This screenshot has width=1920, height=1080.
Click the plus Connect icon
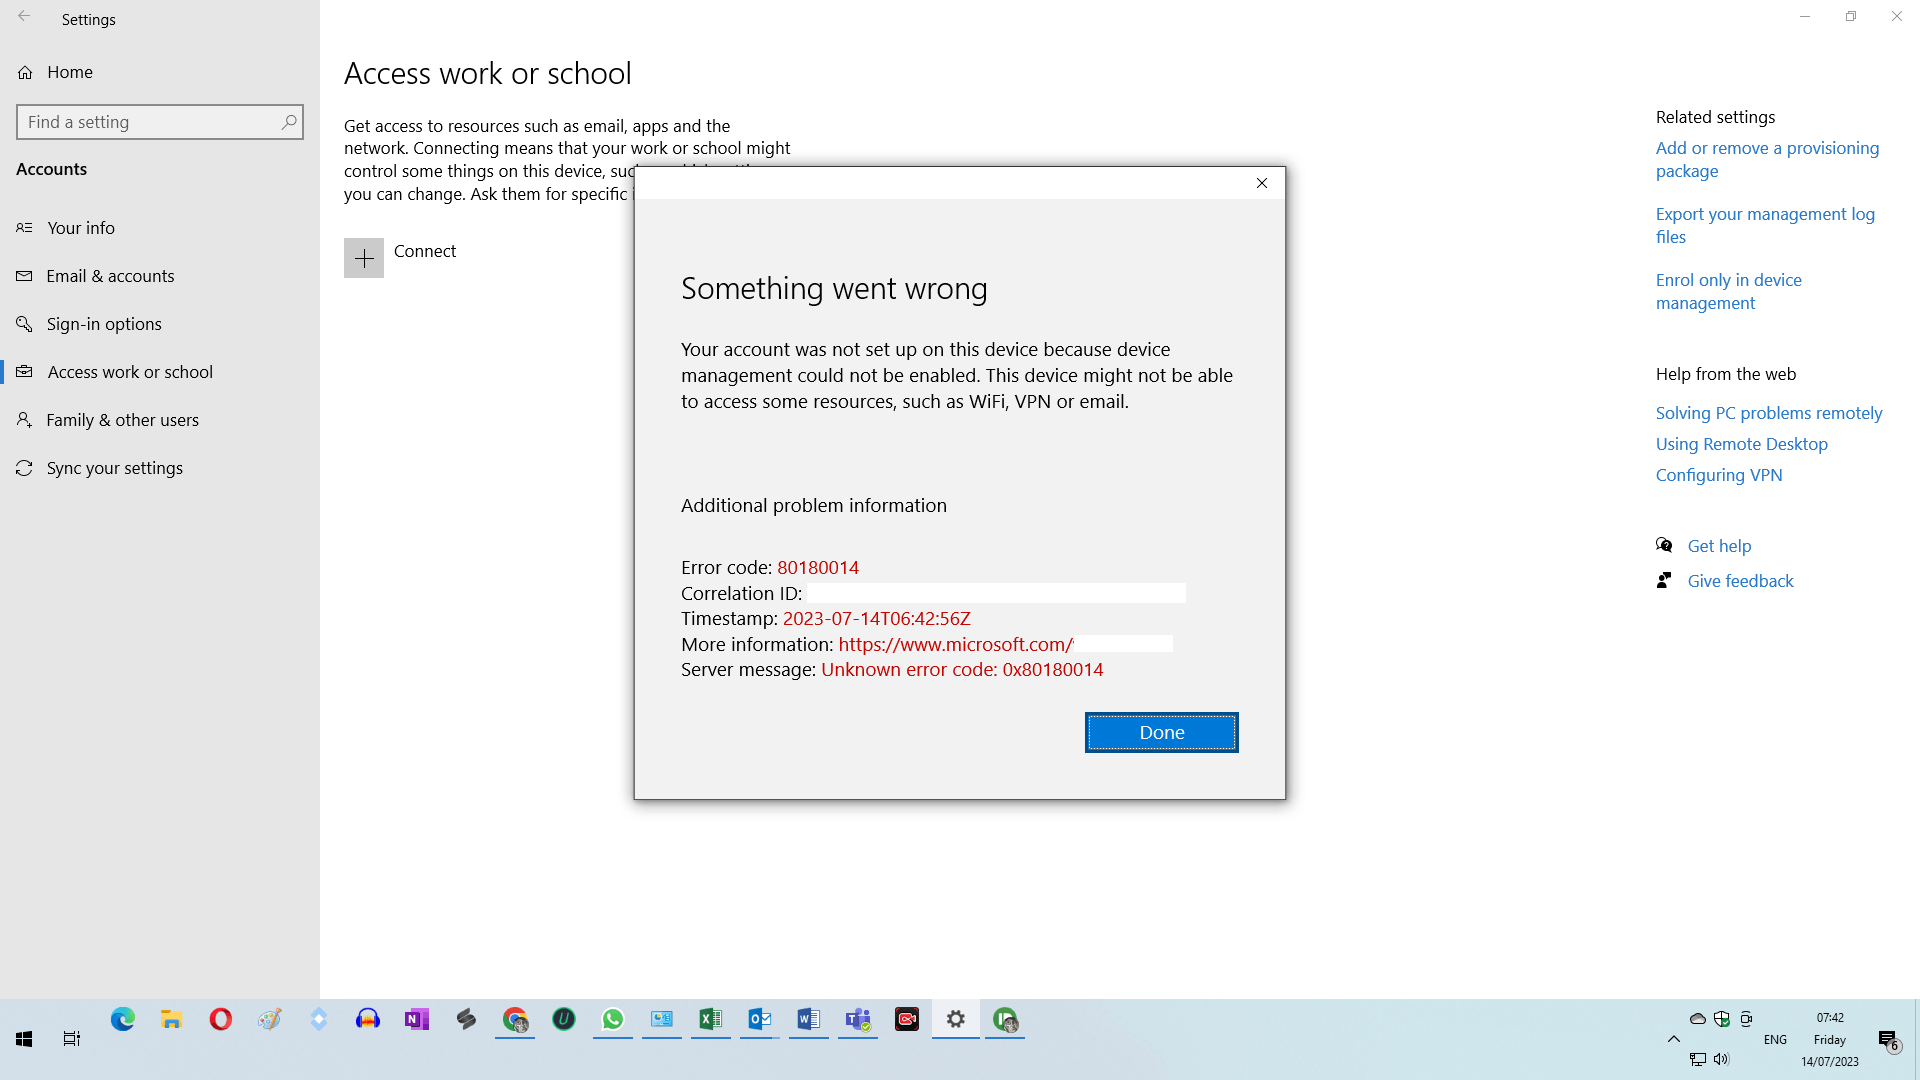364,258
